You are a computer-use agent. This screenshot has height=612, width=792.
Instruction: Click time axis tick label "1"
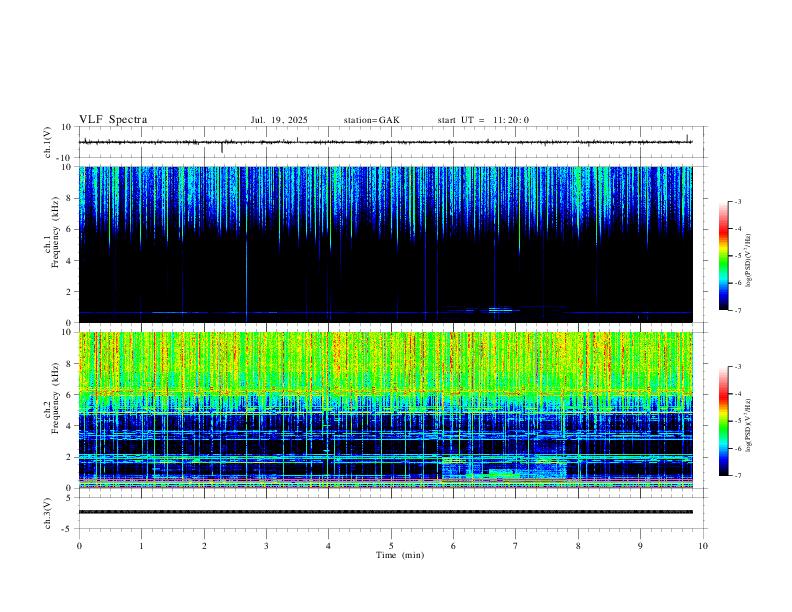(x=141, y=546)
